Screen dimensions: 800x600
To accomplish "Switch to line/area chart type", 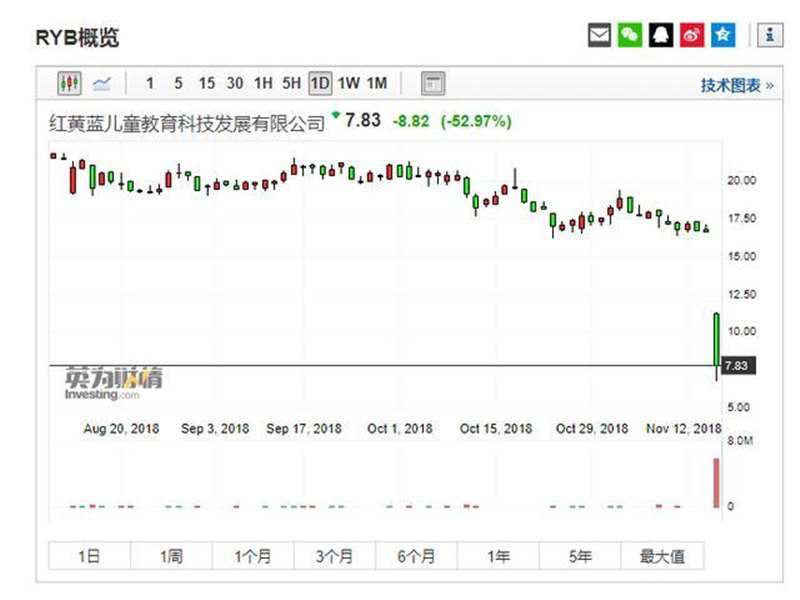I will [x=102, y=83].
